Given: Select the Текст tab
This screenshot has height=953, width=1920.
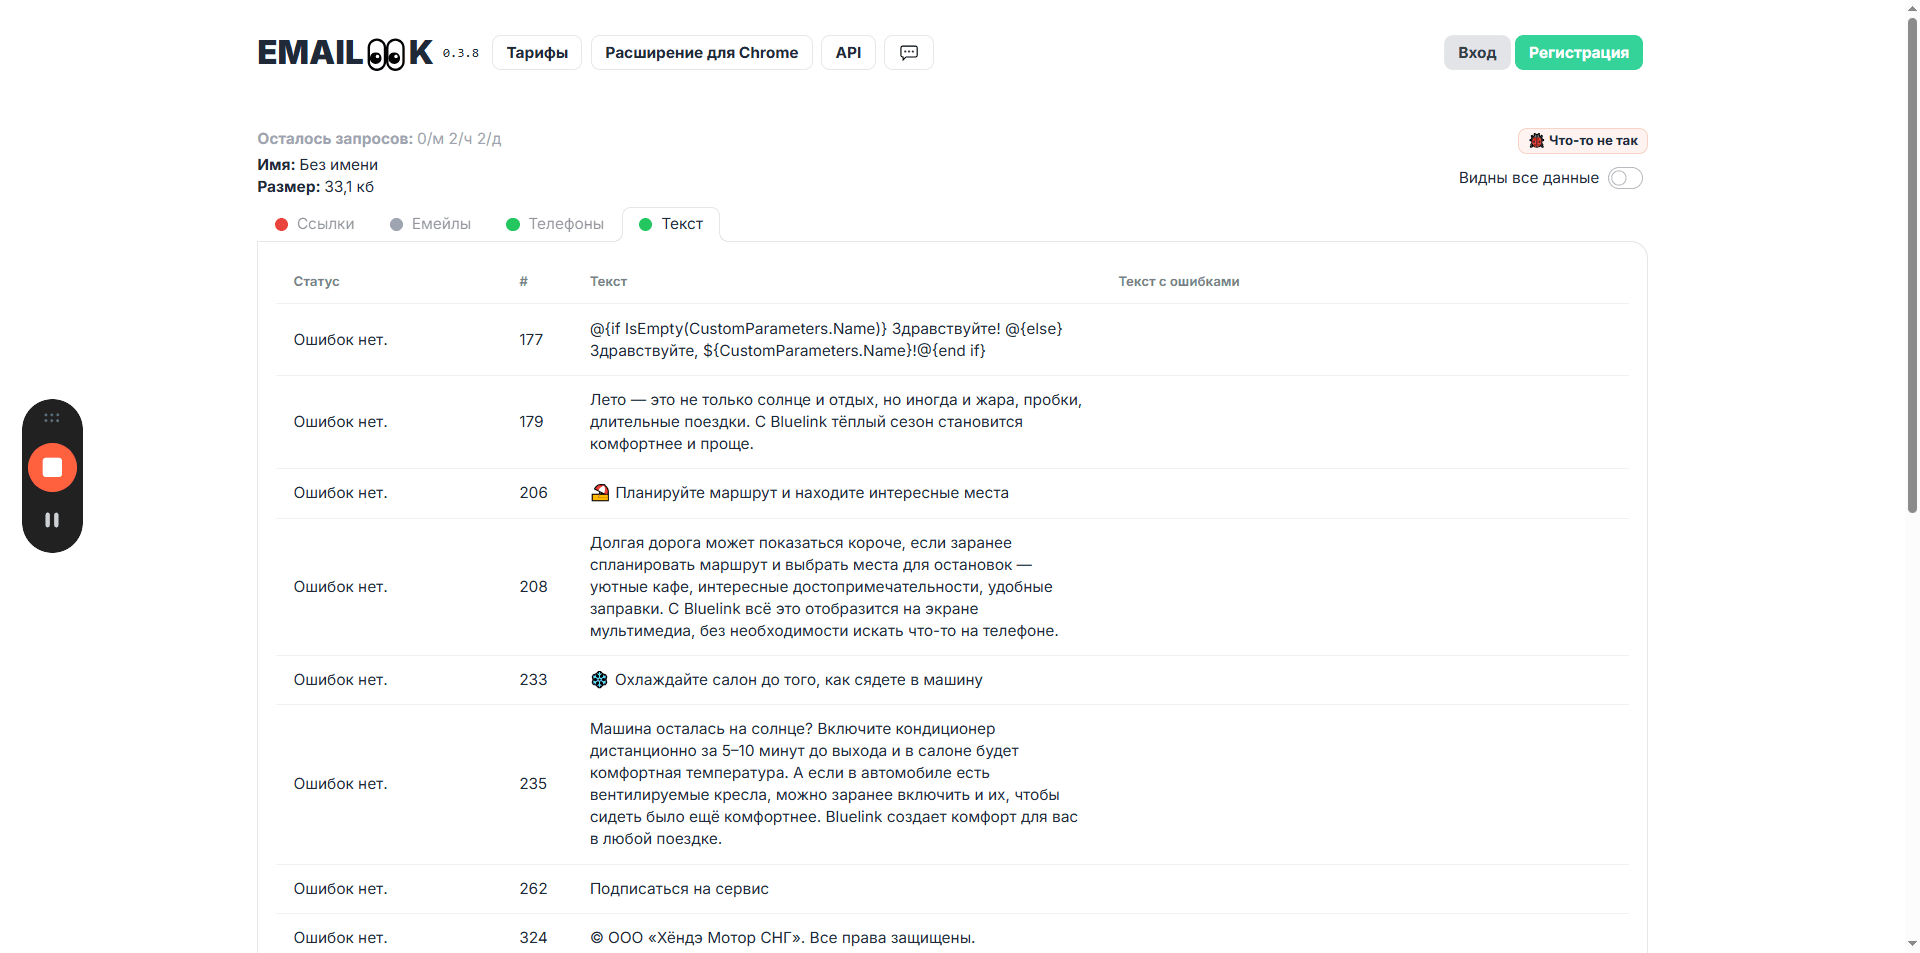Looking at the screenshot, I should 671,224.
